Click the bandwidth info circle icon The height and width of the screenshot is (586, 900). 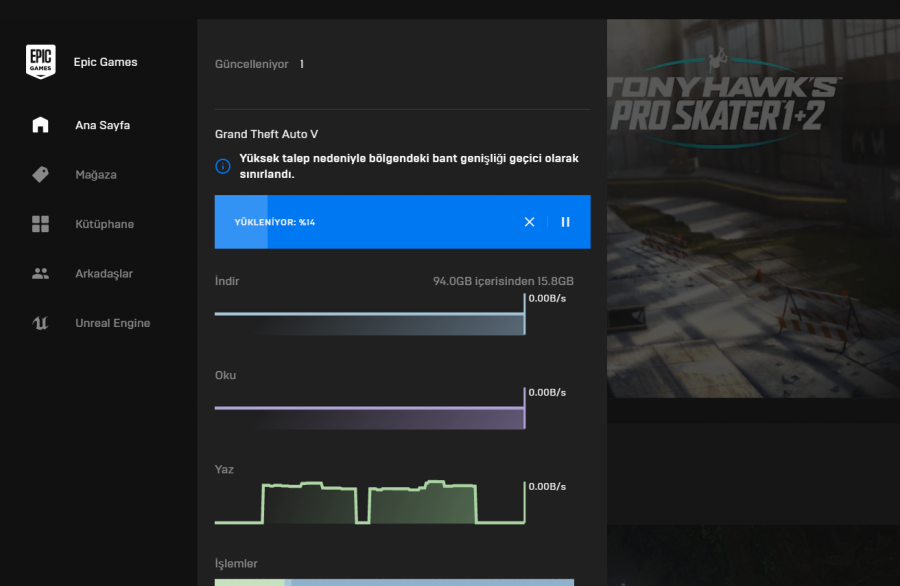pyautogui.click(x=223, y=166)
